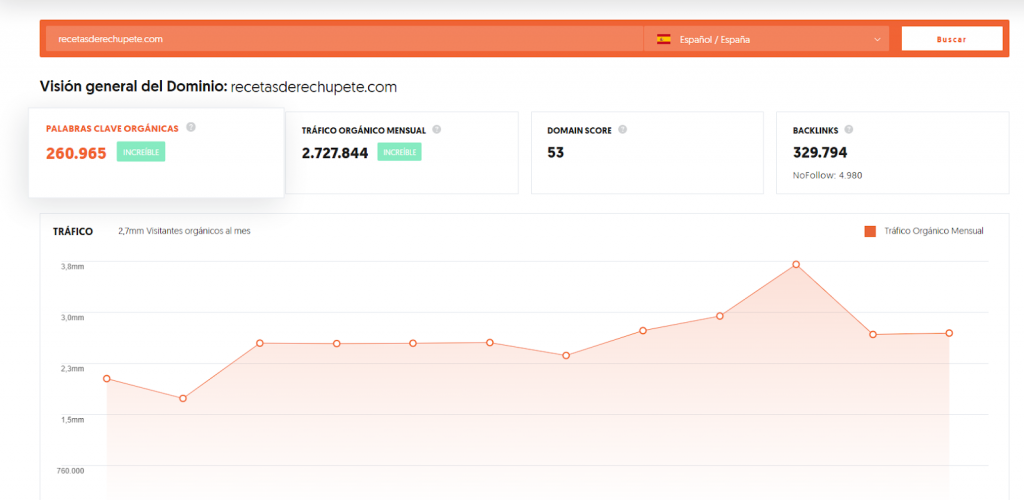
Task: Click the 329.794 backlinks value
Action: pyautogui.click(x=820, y=153)
